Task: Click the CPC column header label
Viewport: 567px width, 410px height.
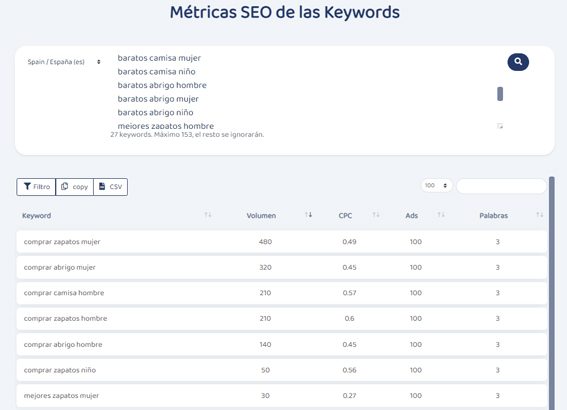Action: pos(345,215)
